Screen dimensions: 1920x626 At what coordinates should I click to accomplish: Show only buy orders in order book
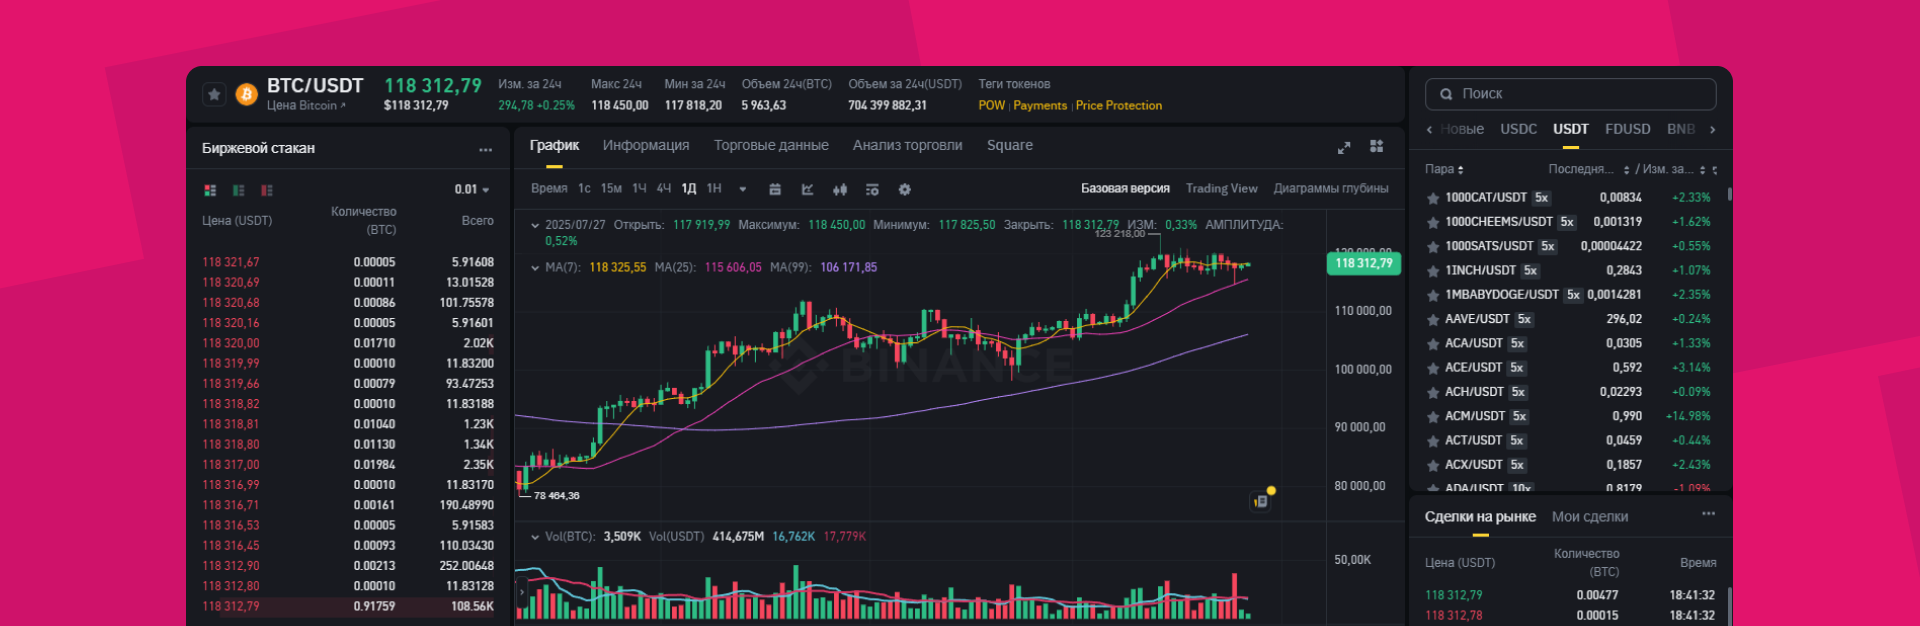(238, 190)
